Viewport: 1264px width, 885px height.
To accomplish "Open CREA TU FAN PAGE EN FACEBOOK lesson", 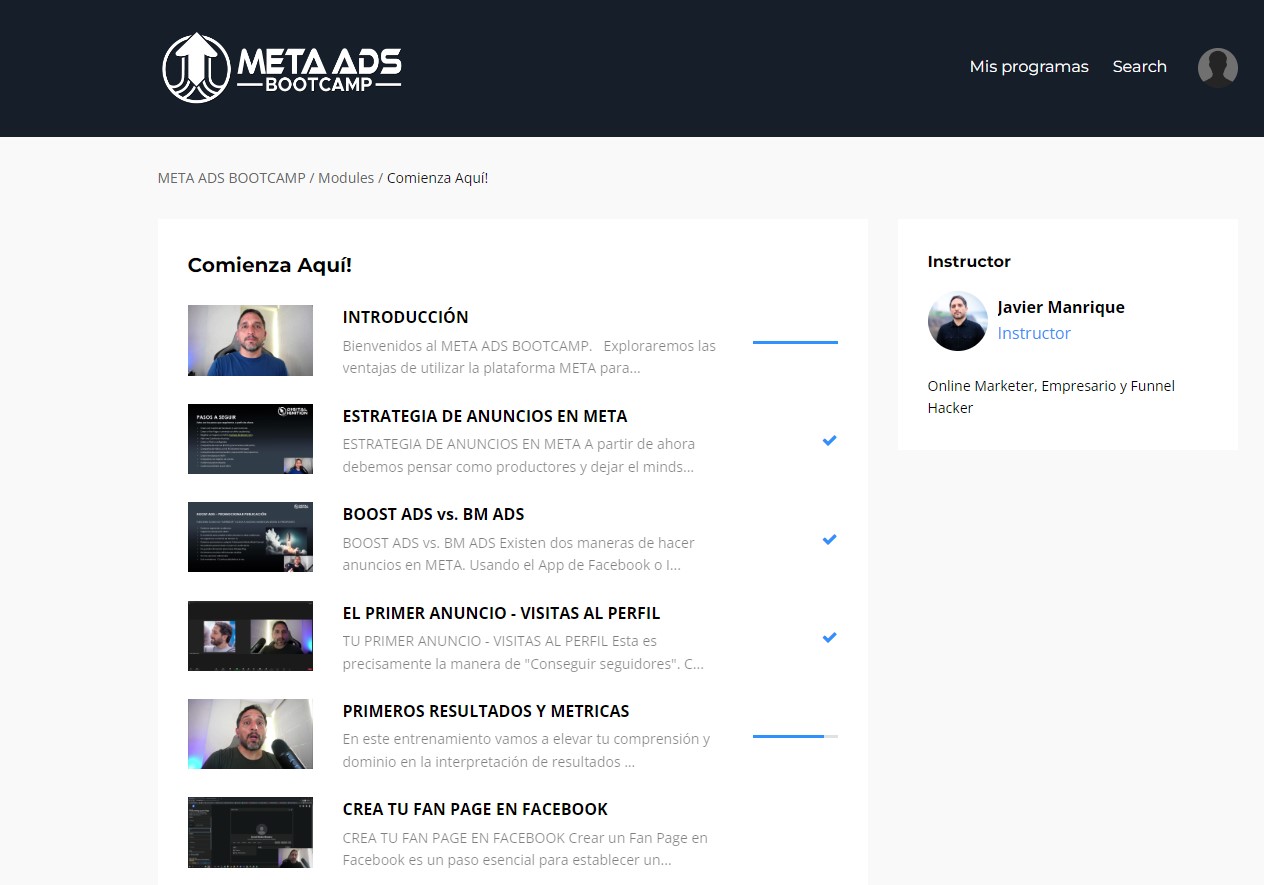I will [x=475, y=809].
